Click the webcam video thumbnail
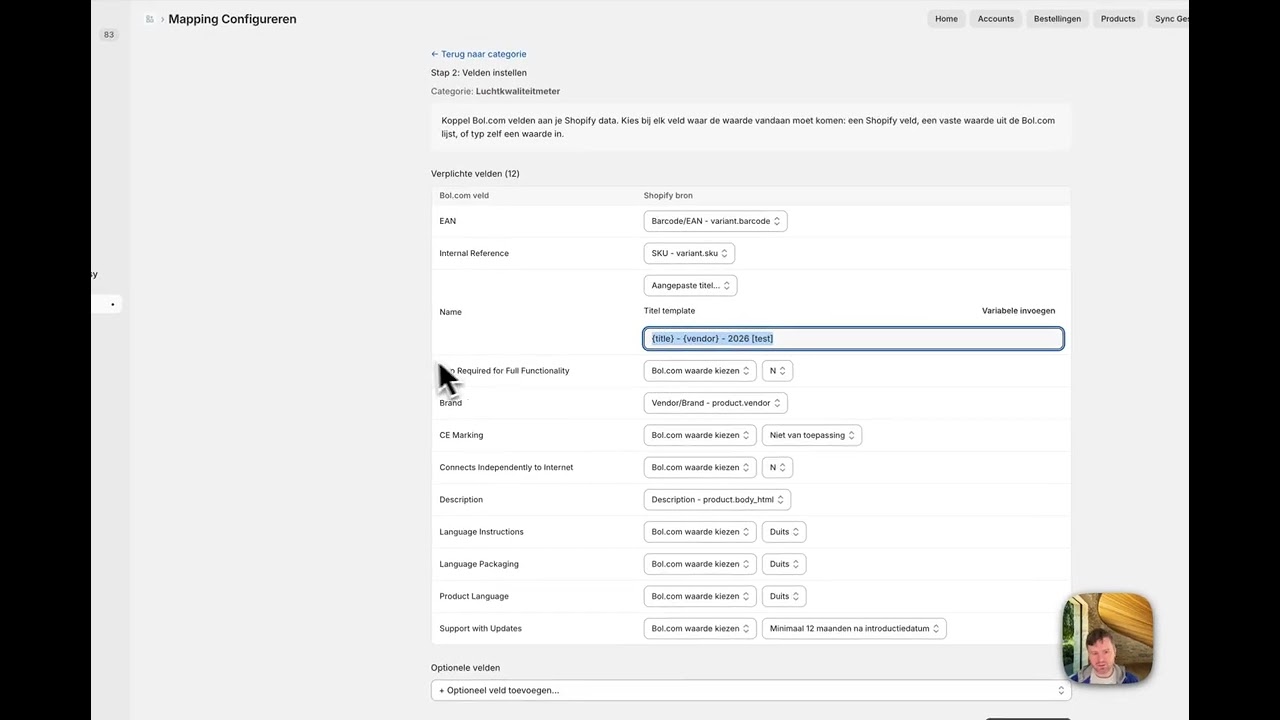Image resolution: width=1280 pixels, height=720 pixels. [x=1108, y=638]
